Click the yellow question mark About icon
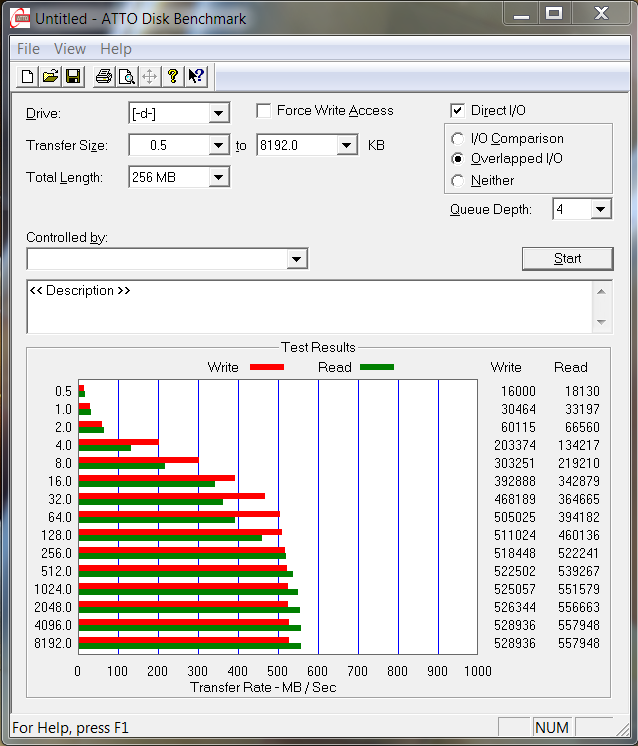Viewport: 638px width, 746px height. pyautogui.click(x=173, y=77)
